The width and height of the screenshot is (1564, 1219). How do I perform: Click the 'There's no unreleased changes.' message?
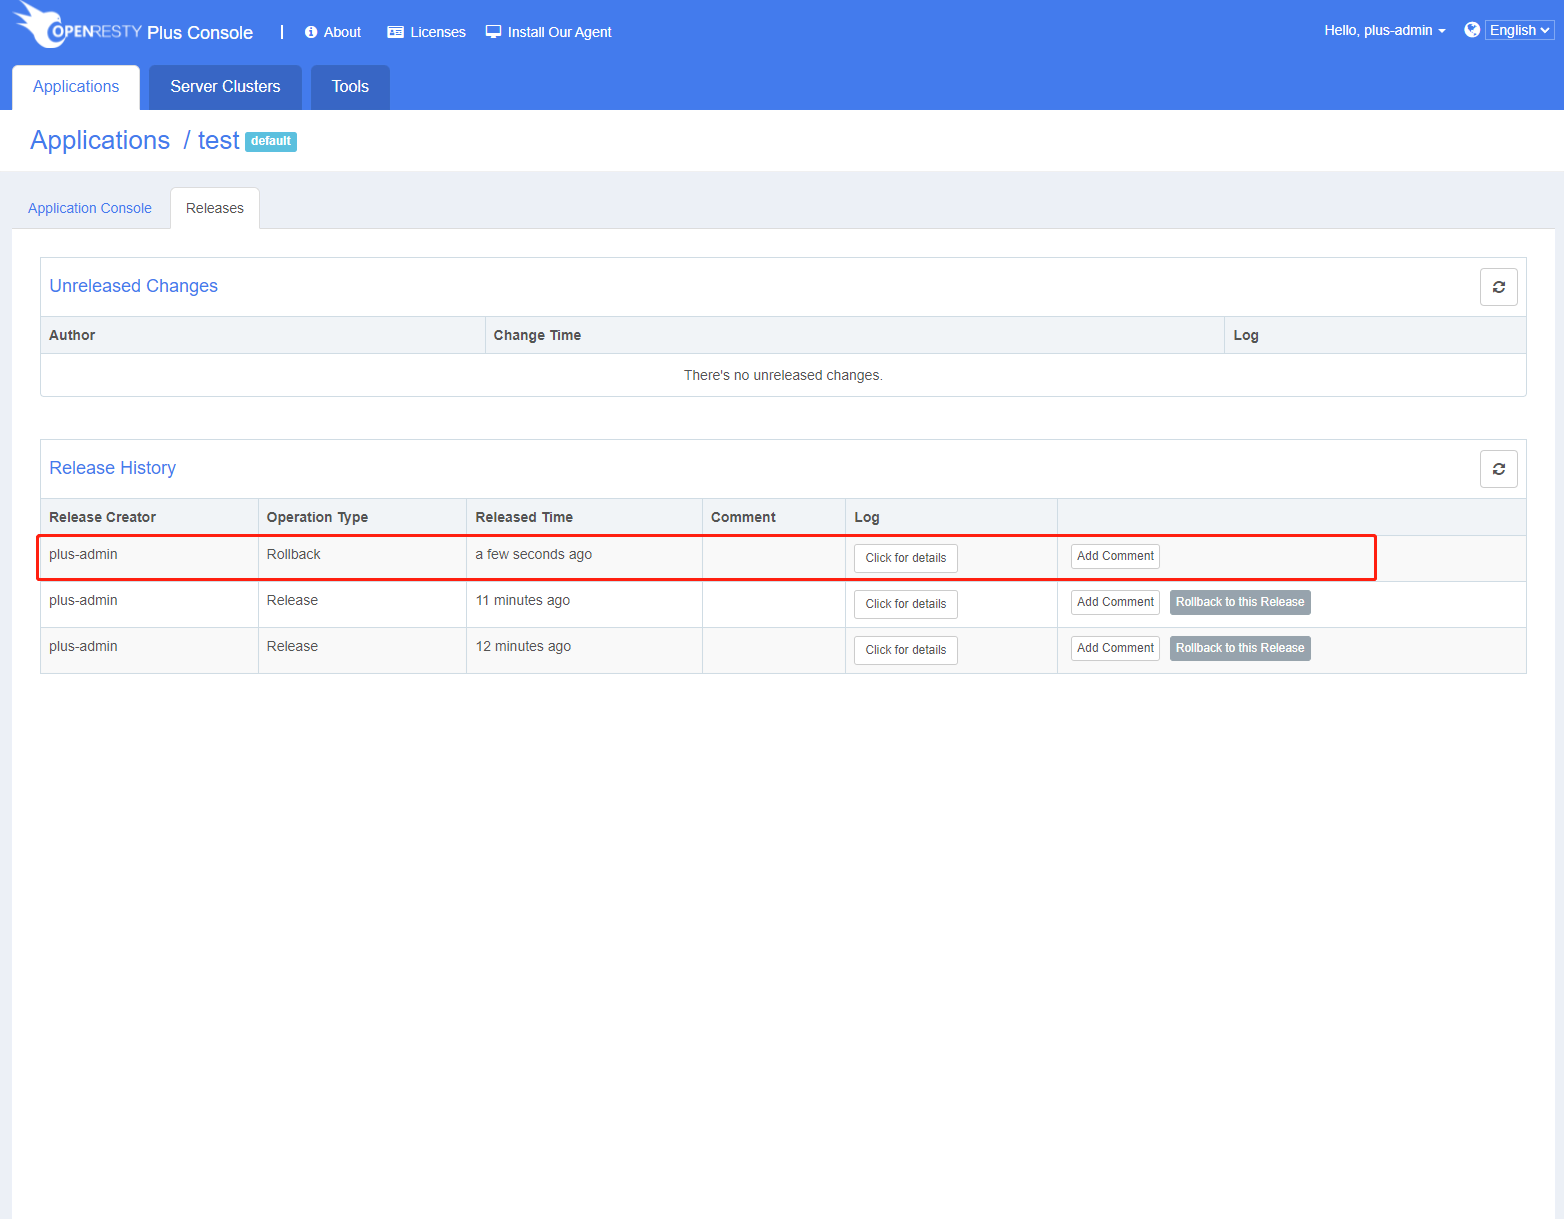(x=783, y=375)
